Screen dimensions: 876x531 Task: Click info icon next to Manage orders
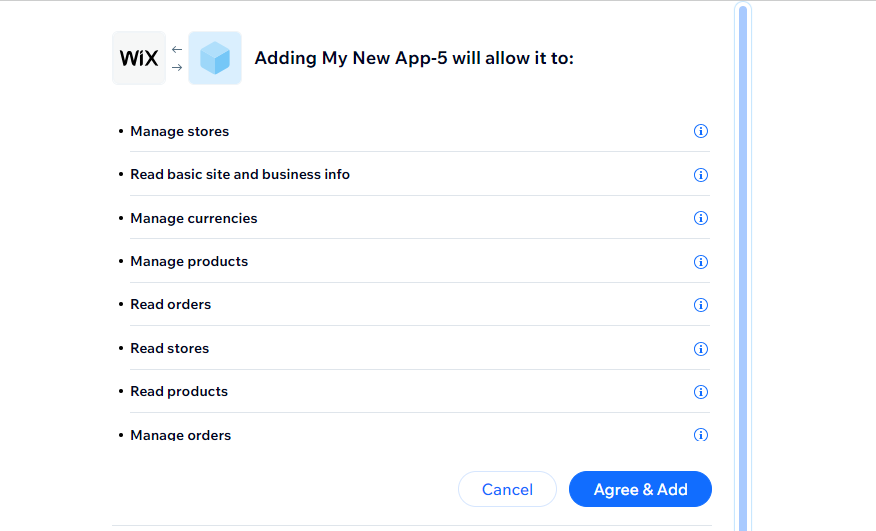[x=701, y=435]
